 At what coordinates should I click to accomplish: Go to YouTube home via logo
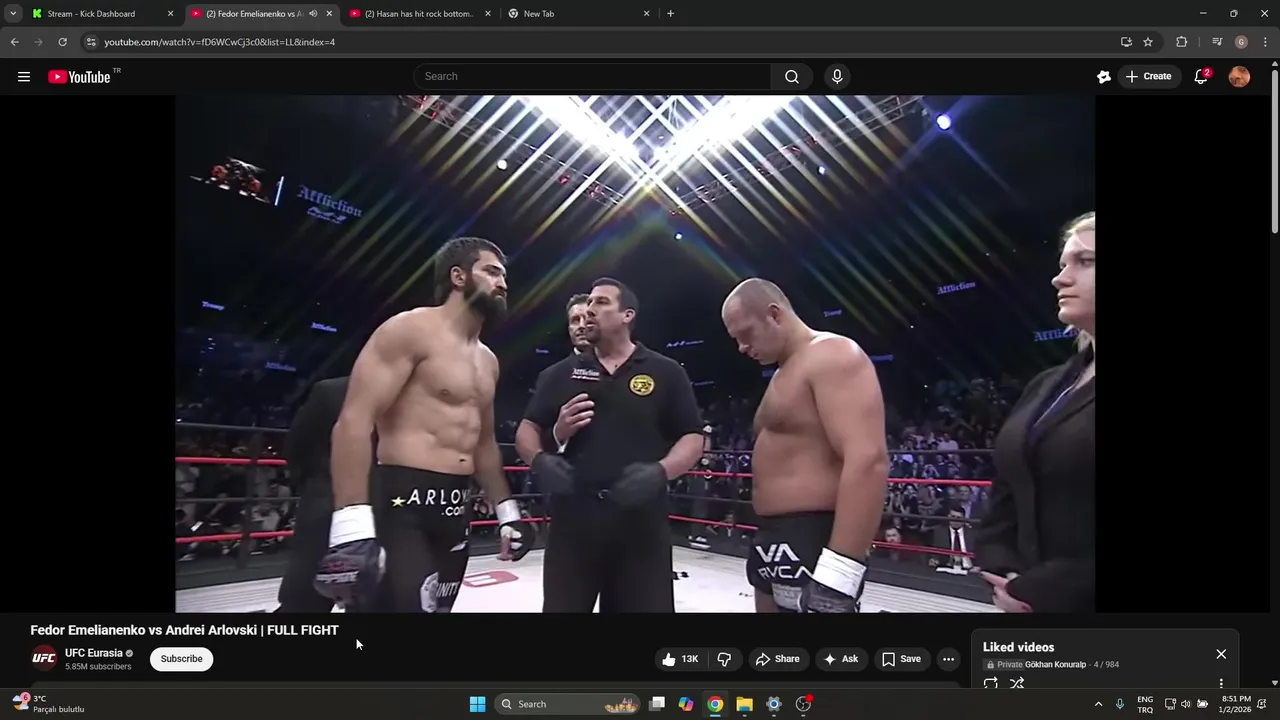(79, 77)
